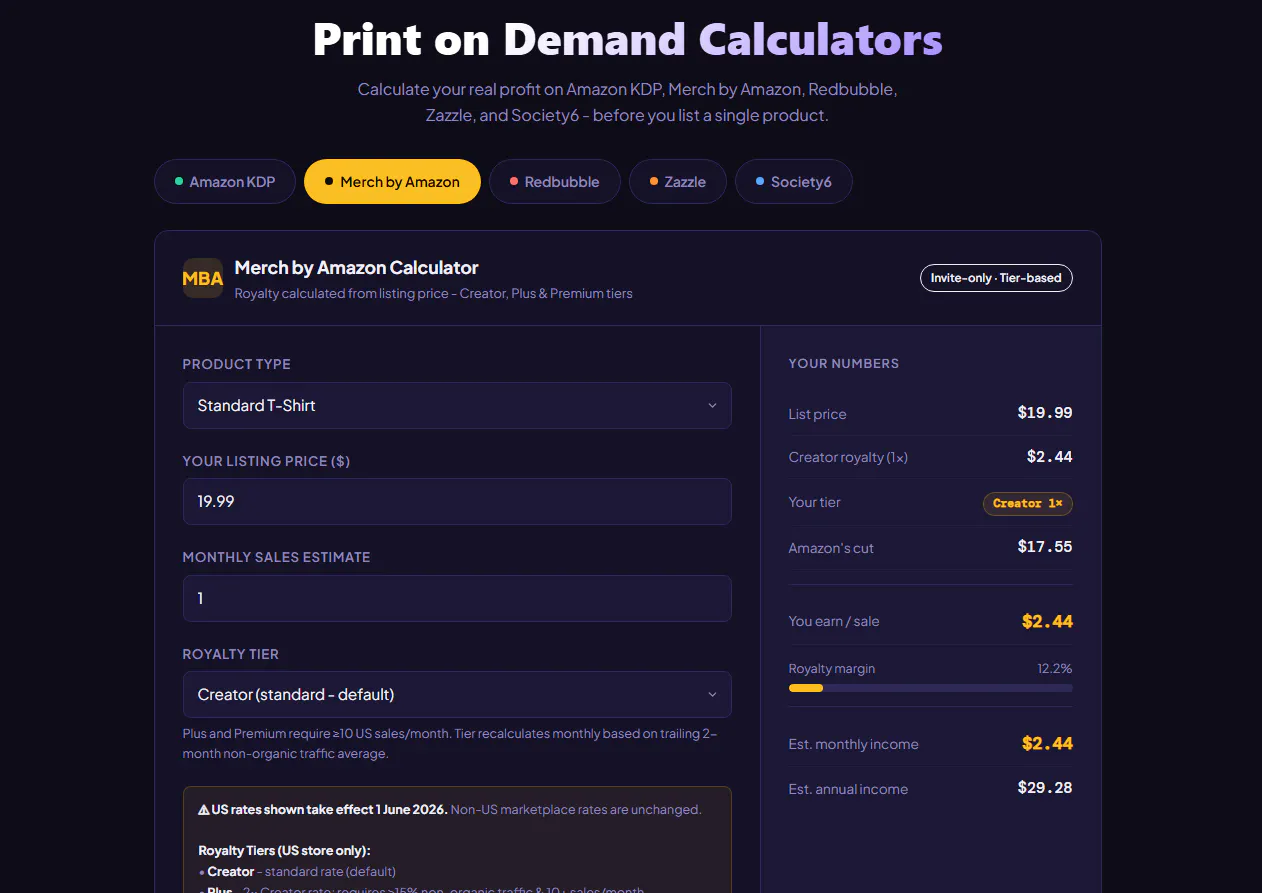Click the Est. monthly income $2.44 value
Image resolution: width=1262 pixels, height=893 pixels.
point(1047,744)
